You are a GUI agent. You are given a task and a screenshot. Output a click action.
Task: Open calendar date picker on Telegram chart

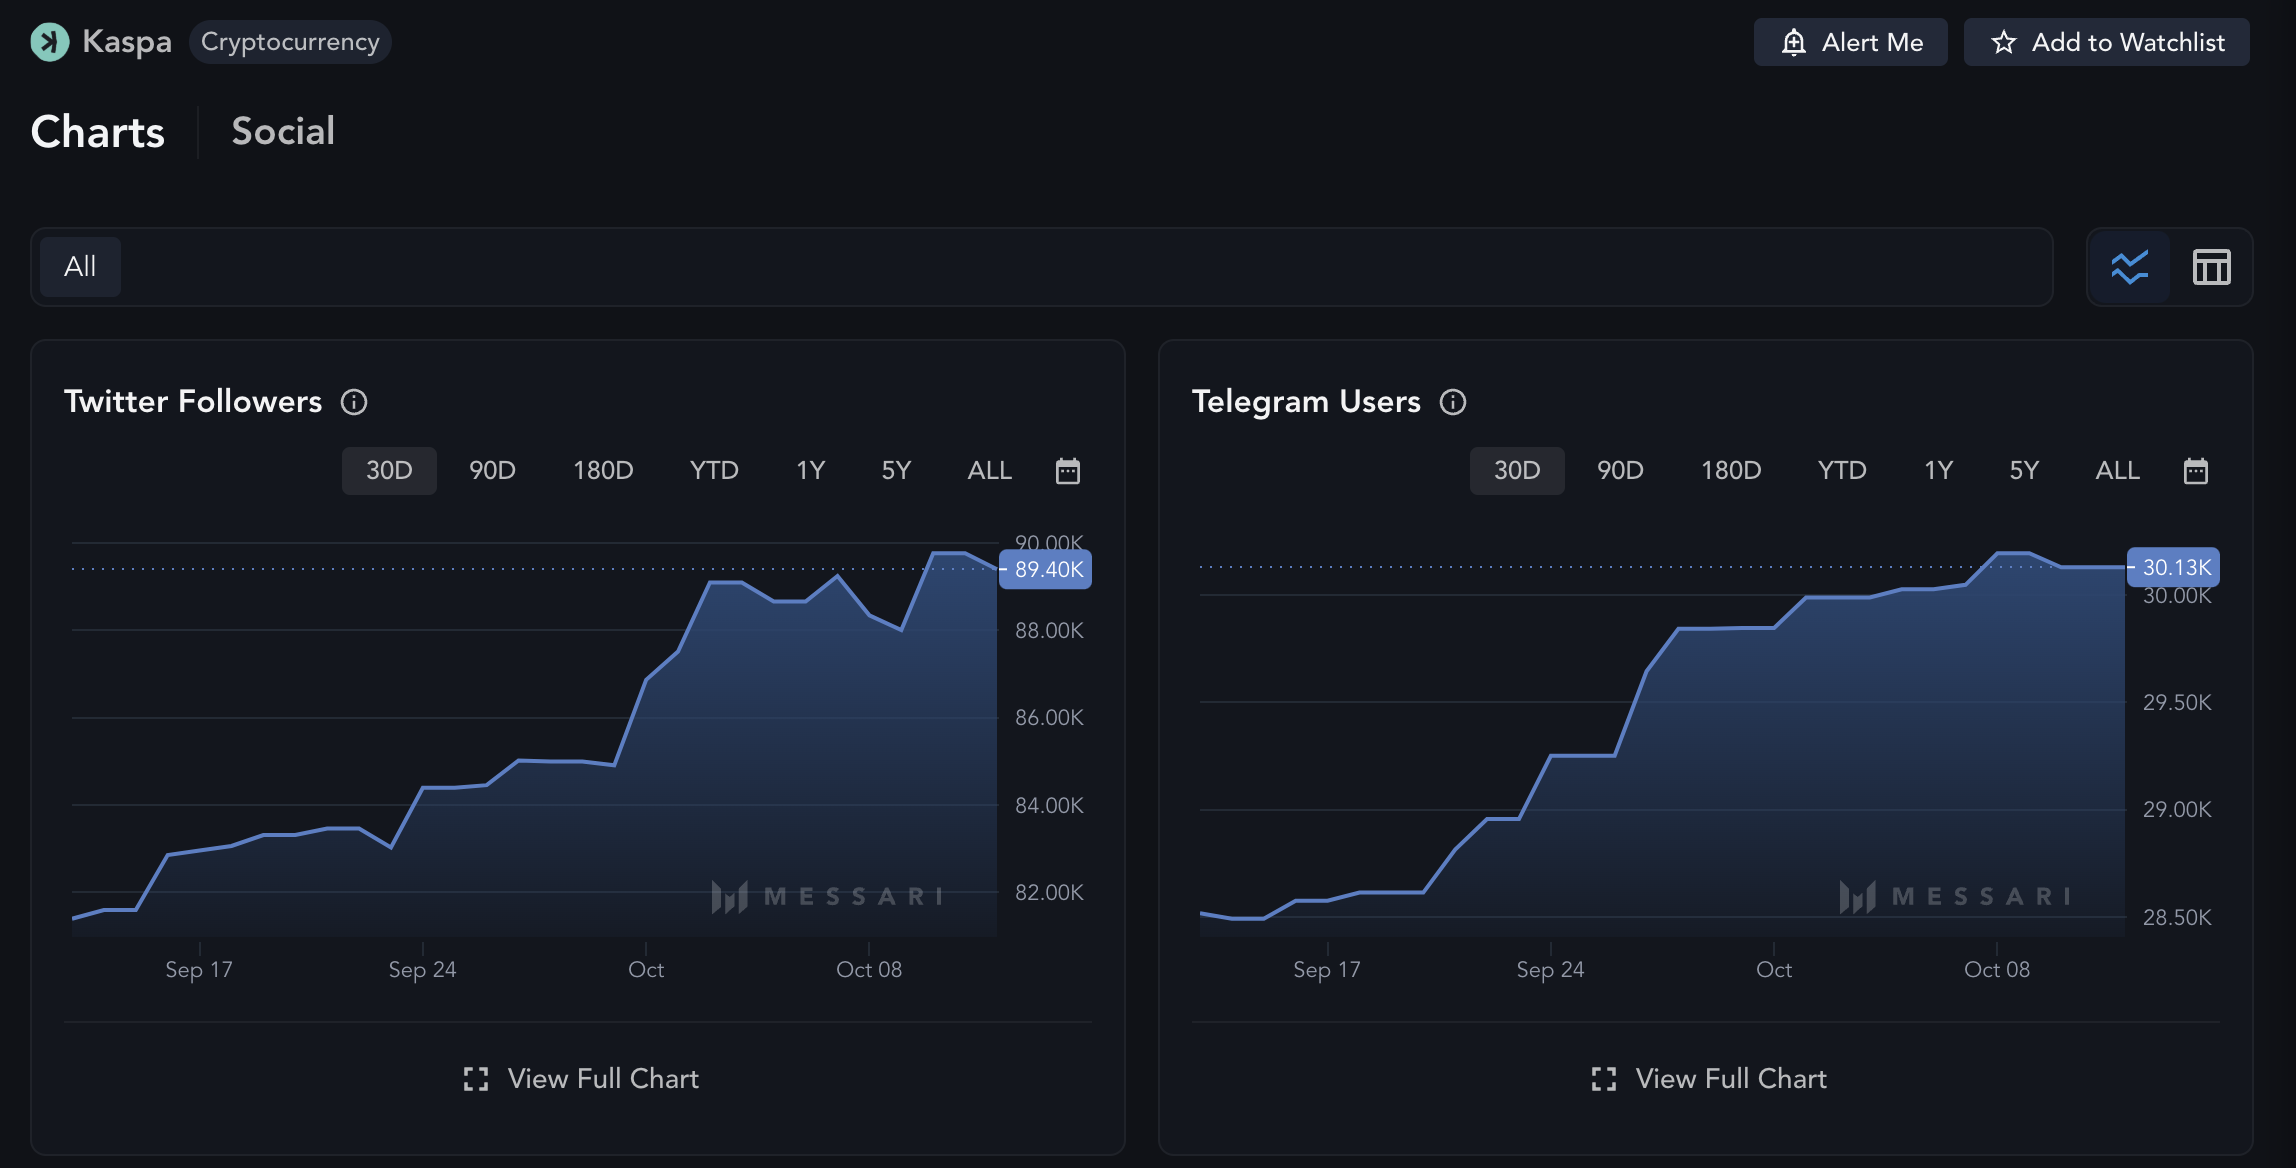point(2196,471)
